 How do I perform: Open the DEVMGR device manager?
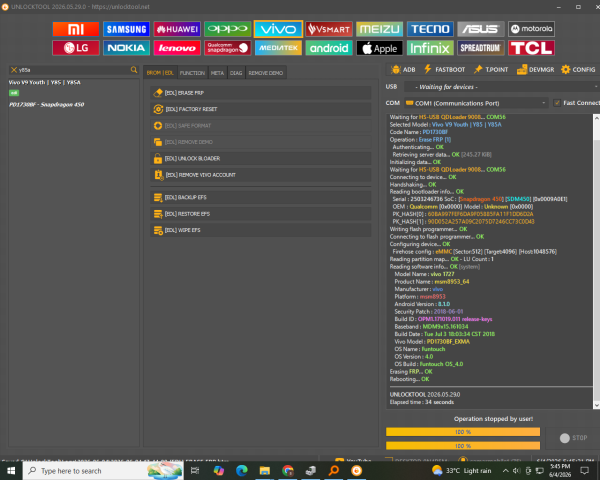coord(535,70)
